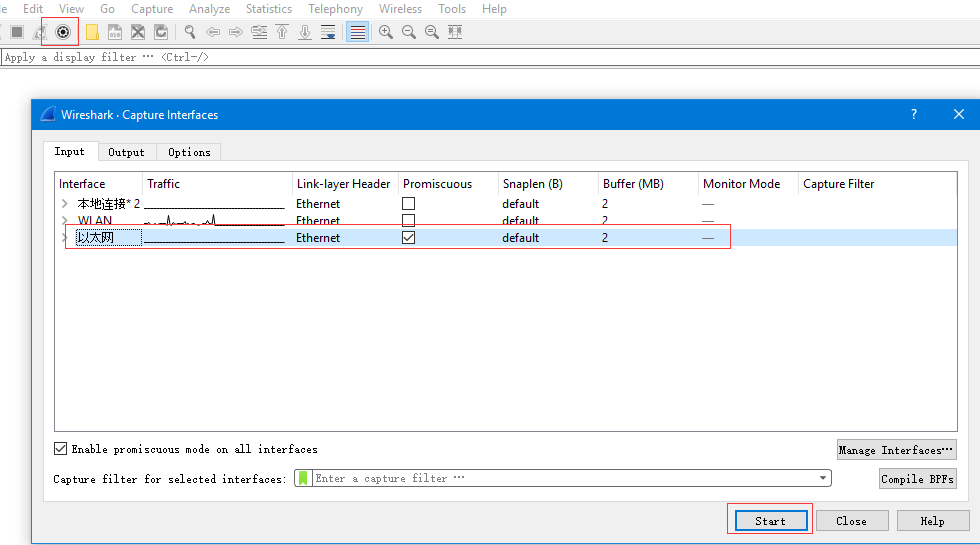980x545 pixels.
Task: Expand the WLAN interface row
Action: (x=64, y=220)
